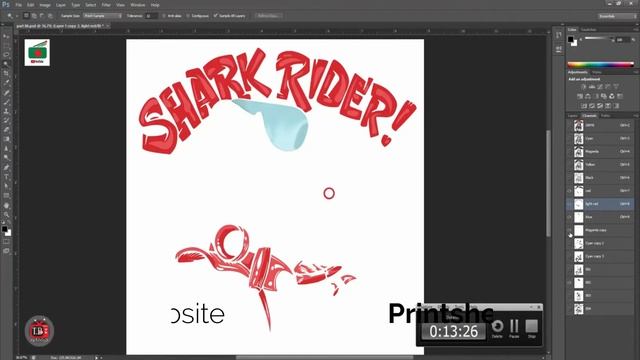The height and width of the screenshot is (360, 640).
Task: Open the Image menu
Action: point(45,5)
